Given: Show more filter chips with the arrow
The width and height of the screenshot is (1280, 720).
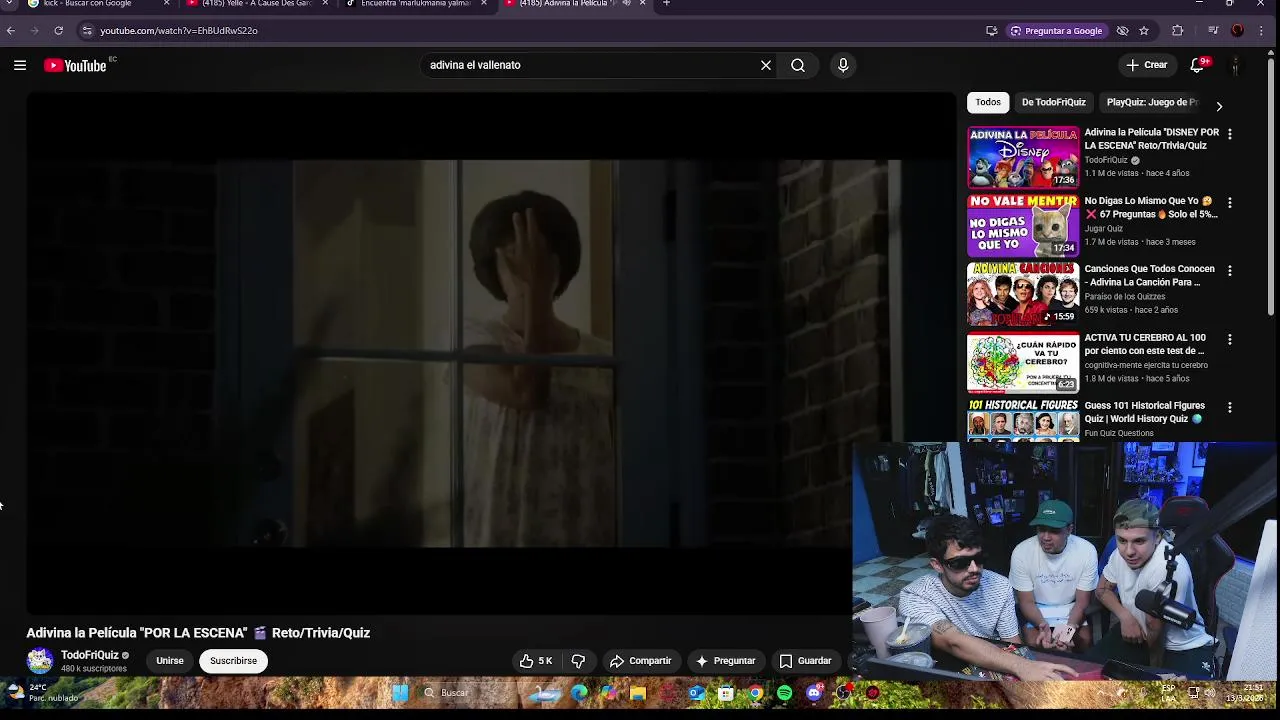Looking at the screenshot, I should point(1219,106).
